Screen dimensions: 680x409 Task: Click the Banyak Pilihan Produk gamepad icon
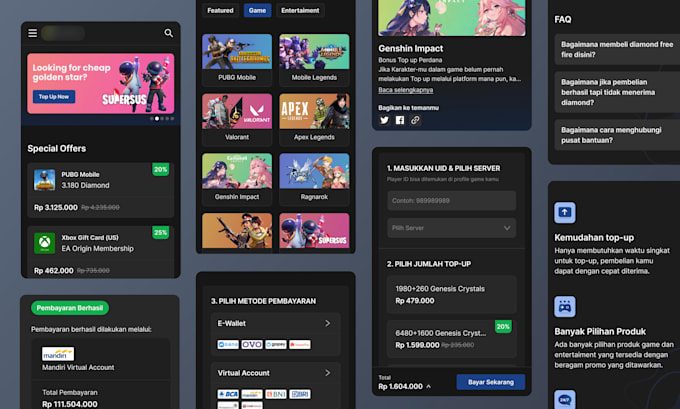click(x=565, y=307)
